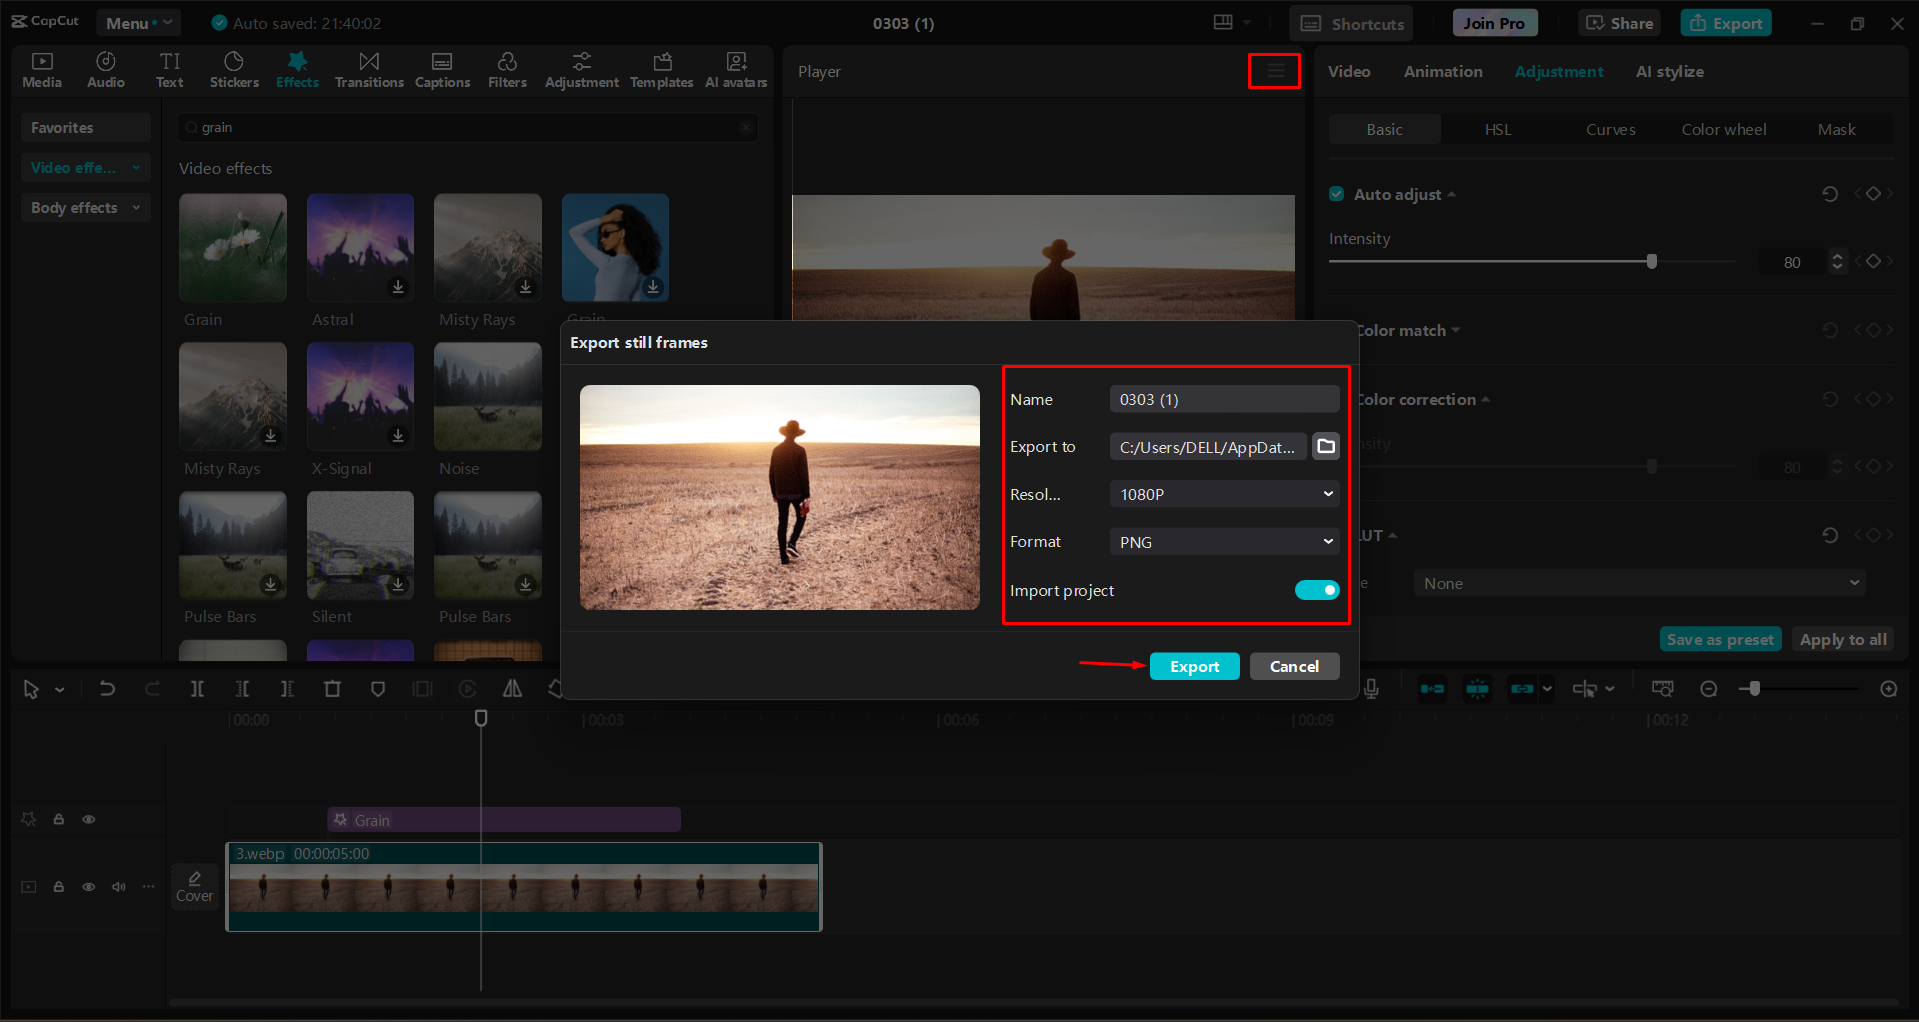Open the Resolution dropdown set to 1080P
The height and width of the screenshot is (1022, 1919).
point(1223,493)
